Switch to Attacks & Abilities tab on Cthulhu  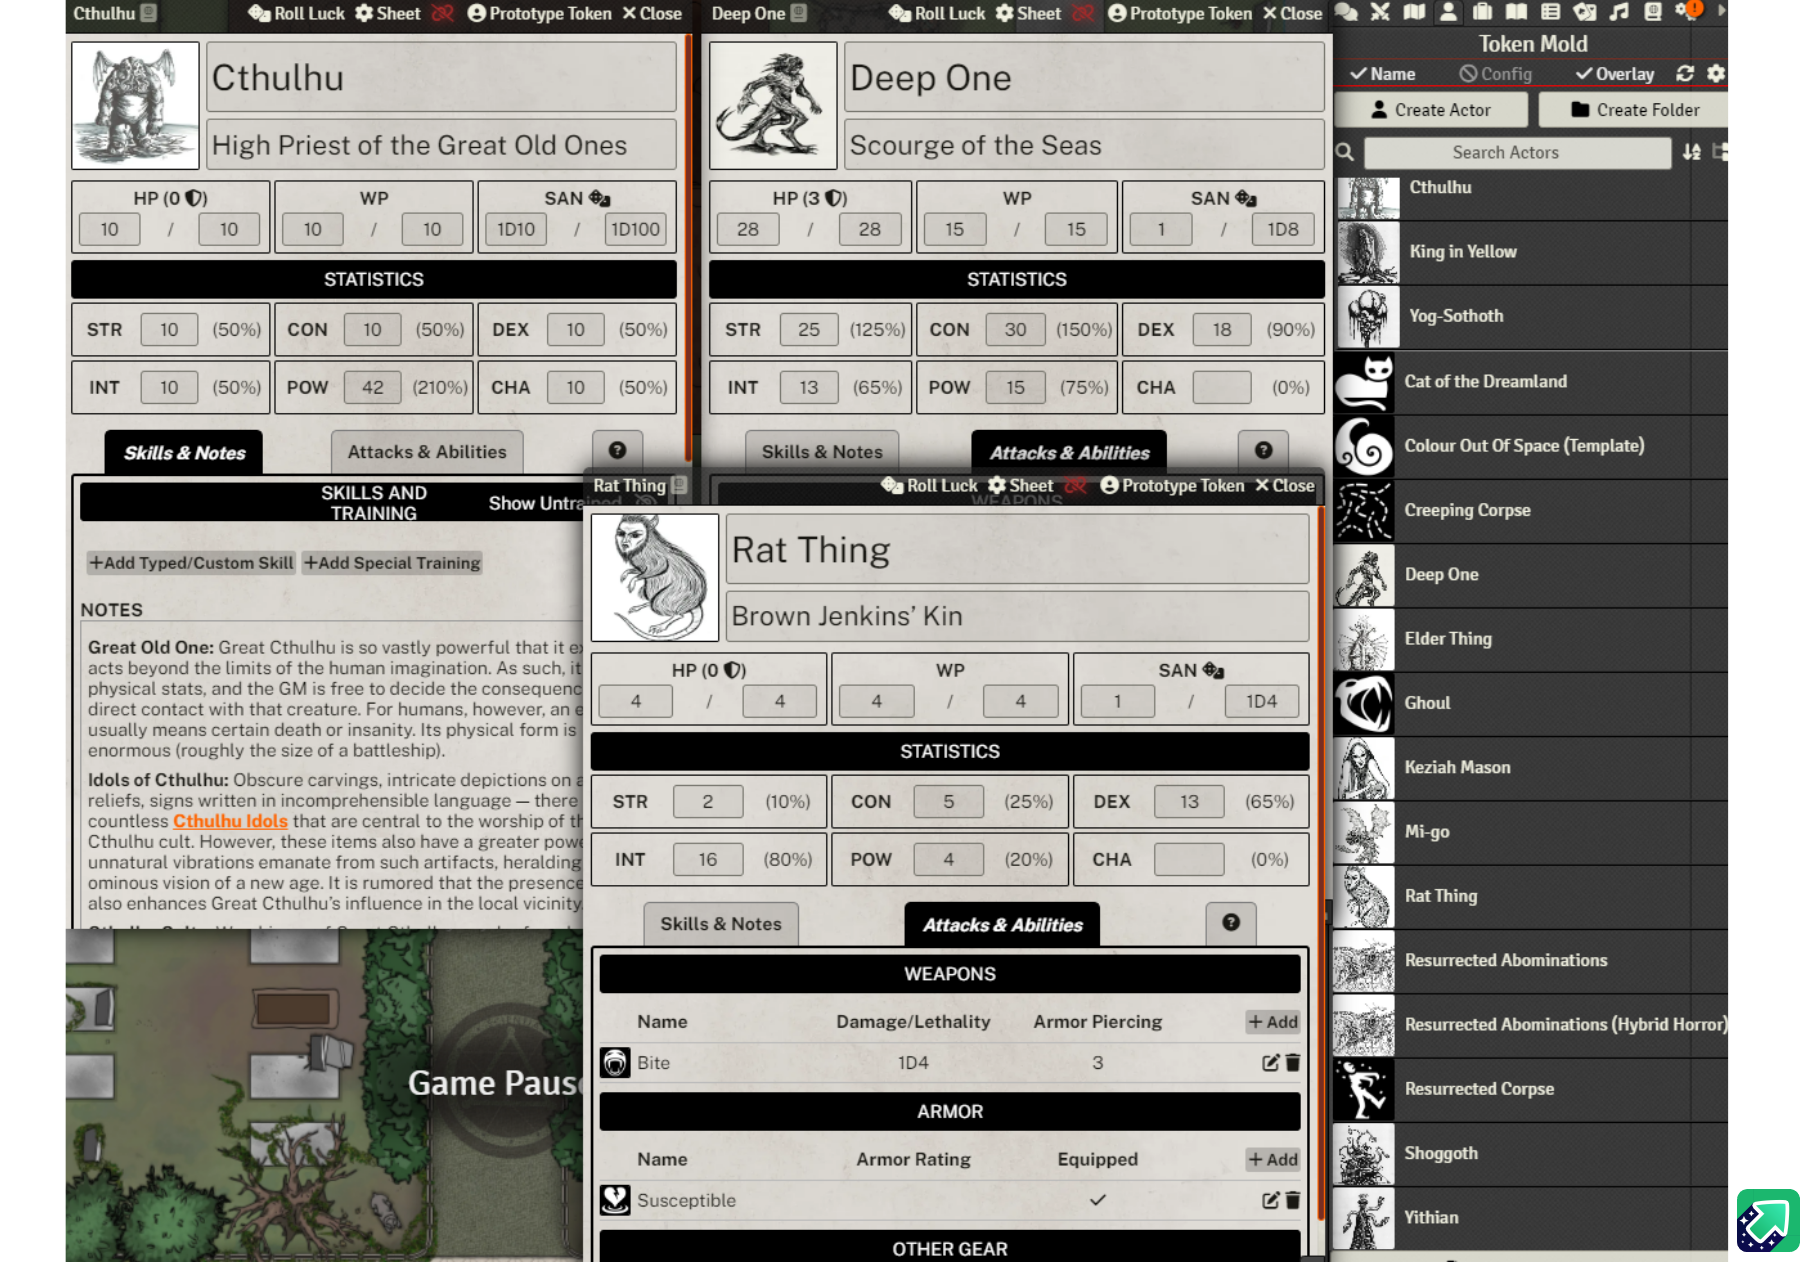coord(427,452)
